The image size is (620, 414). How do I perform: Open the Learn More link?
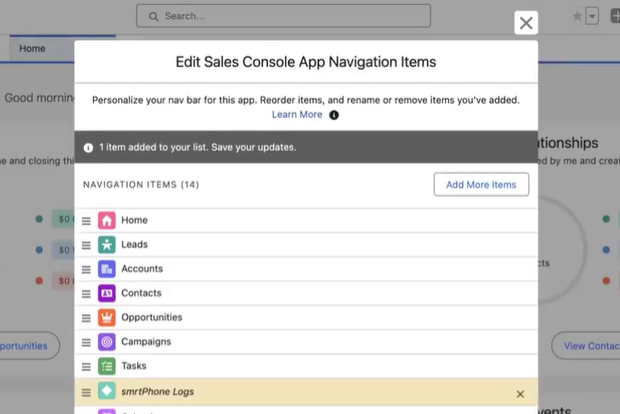pyautogui.click(x=297, y=115)
